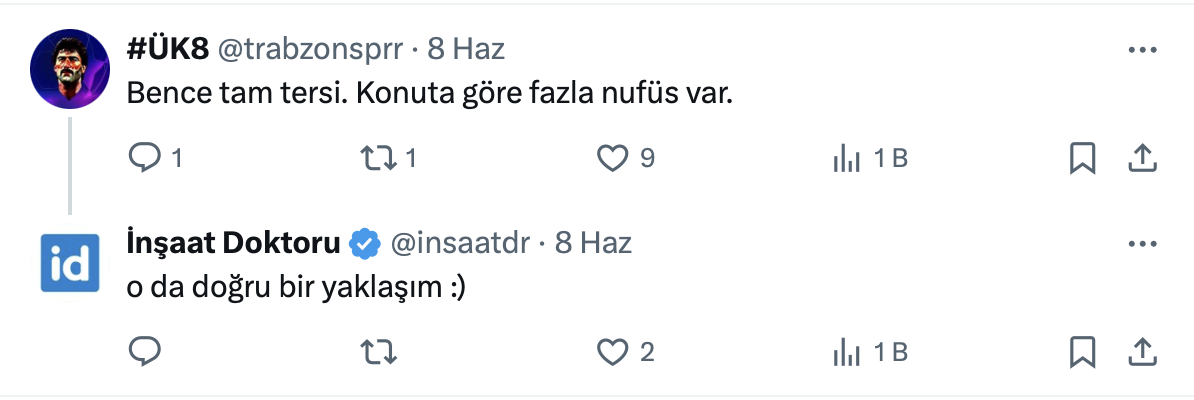View analytics of the #ÜK8 tweet

click(x=847, y=157)
